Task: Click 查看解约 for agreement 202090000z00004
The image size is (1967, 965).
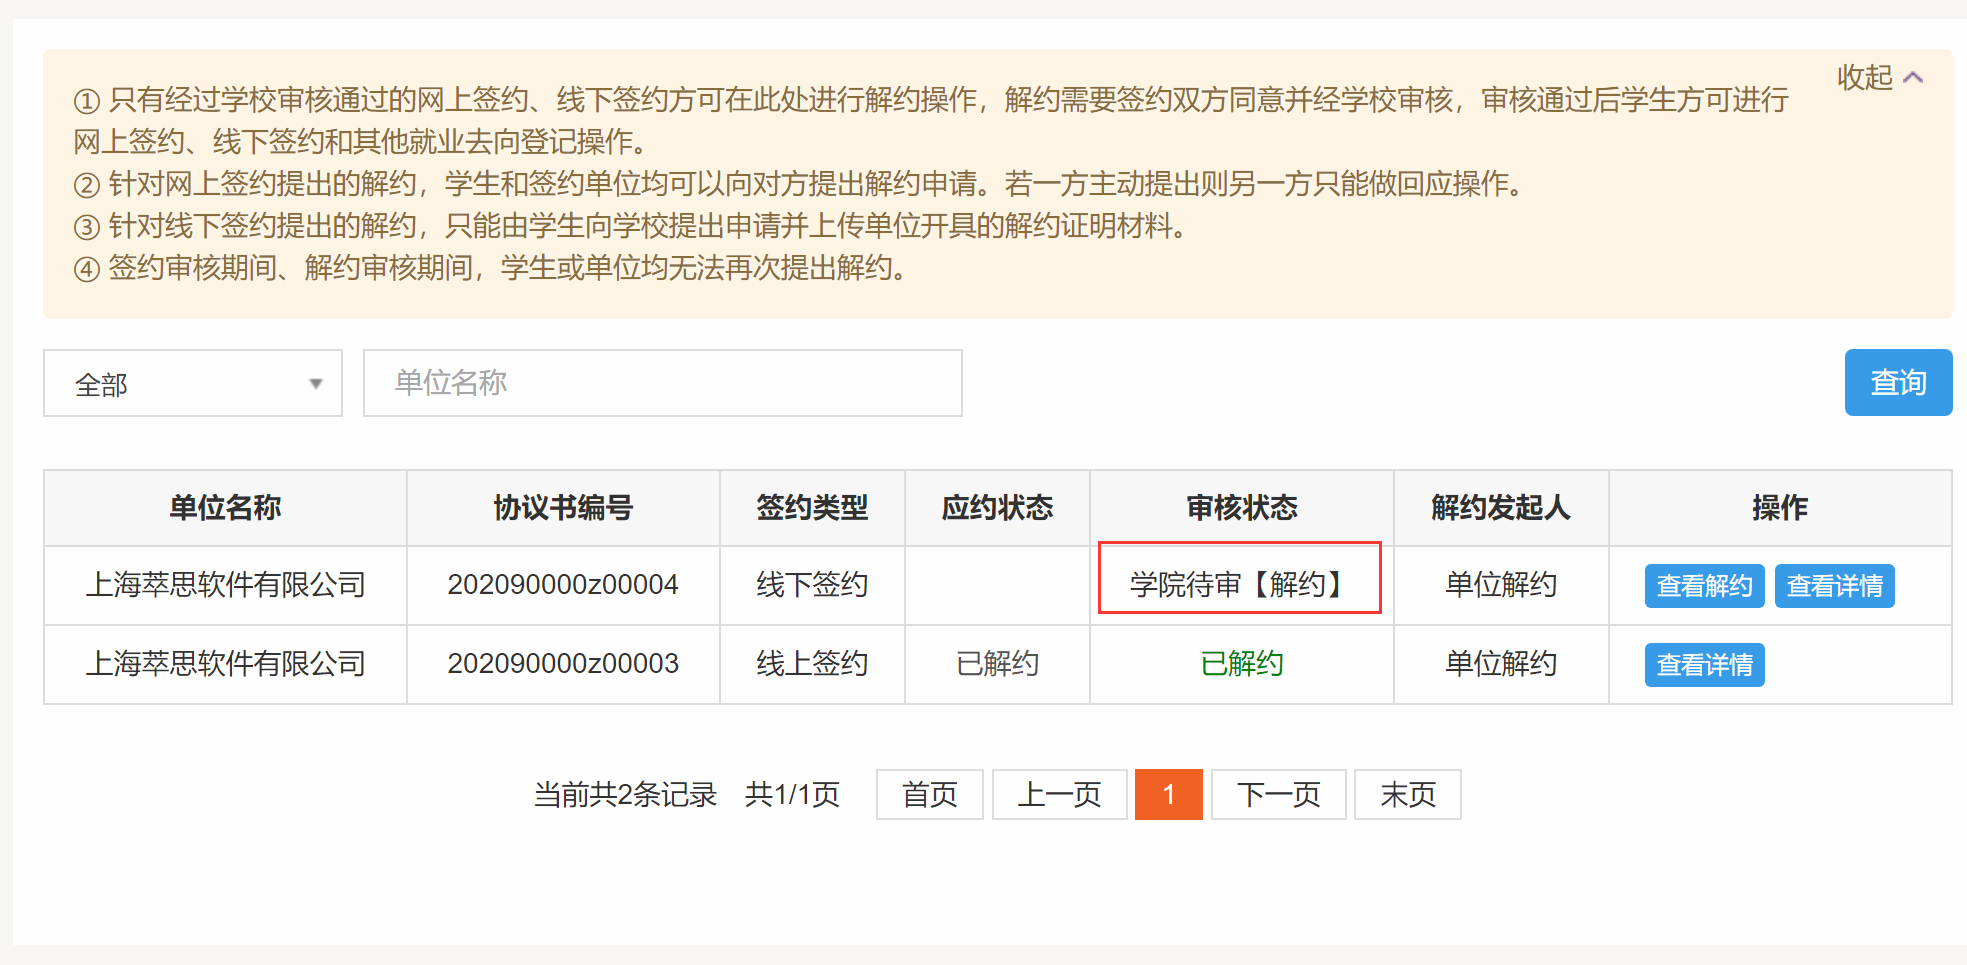Action: [1704, 585]
